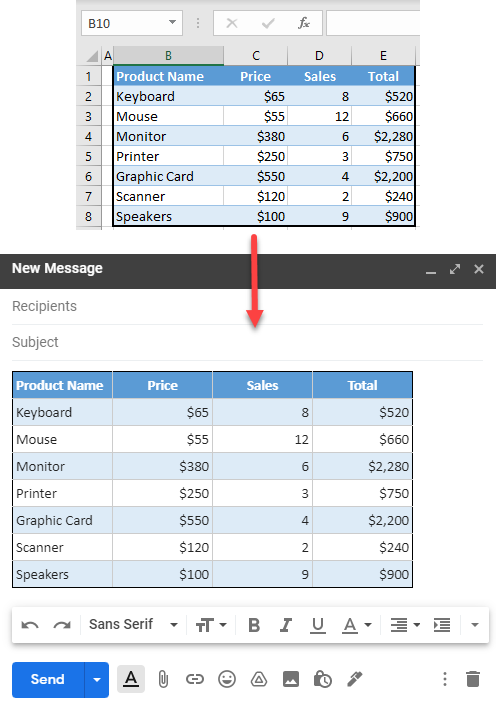Click the Excel confirm entry checkmark
This screenshot has width=496, height=701.
click(x=268, y=23)
